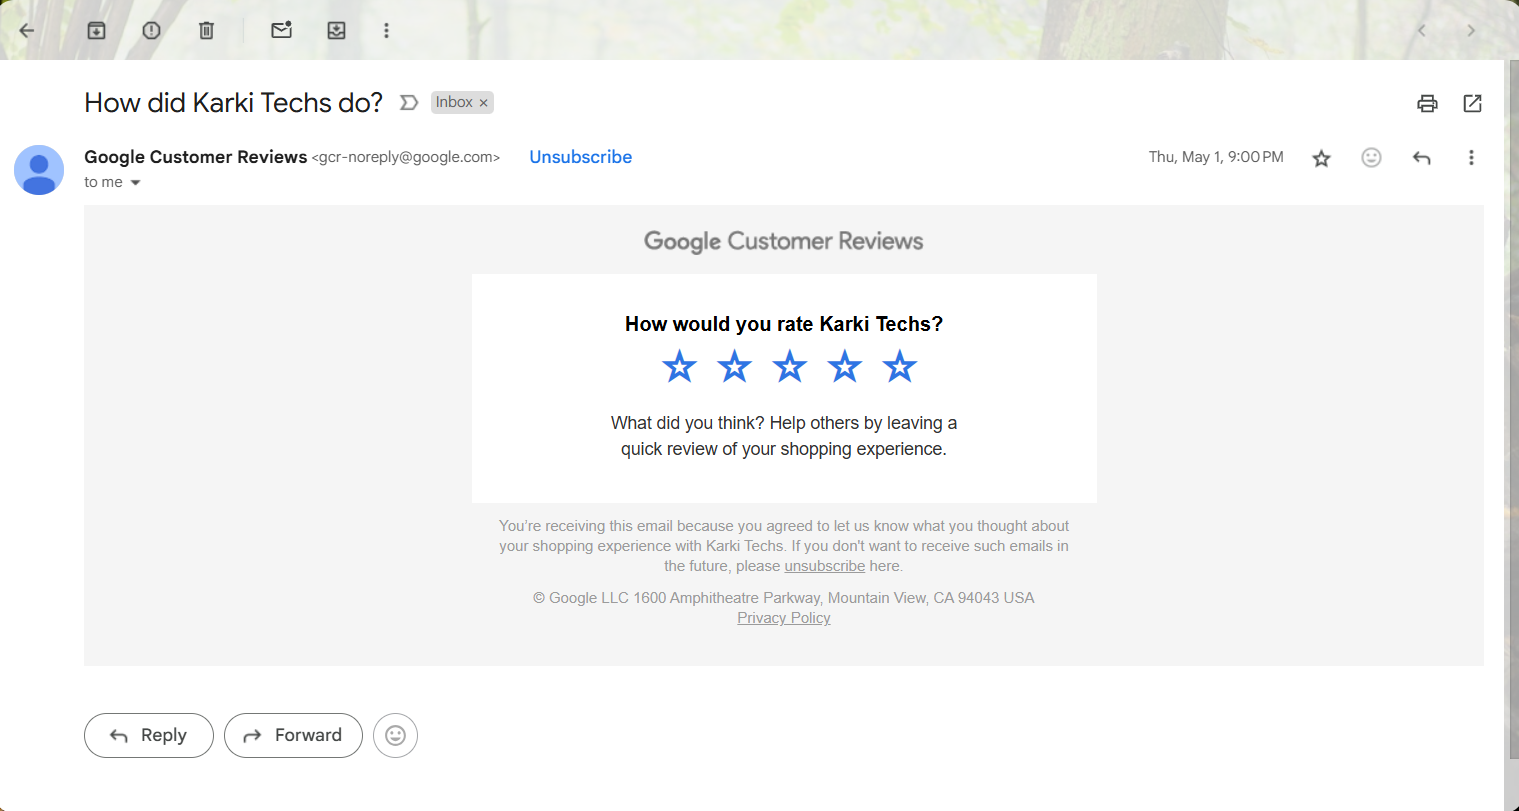Rate Karki Techs two stars
The image size is (1519, 811).
tap(734, 367)
